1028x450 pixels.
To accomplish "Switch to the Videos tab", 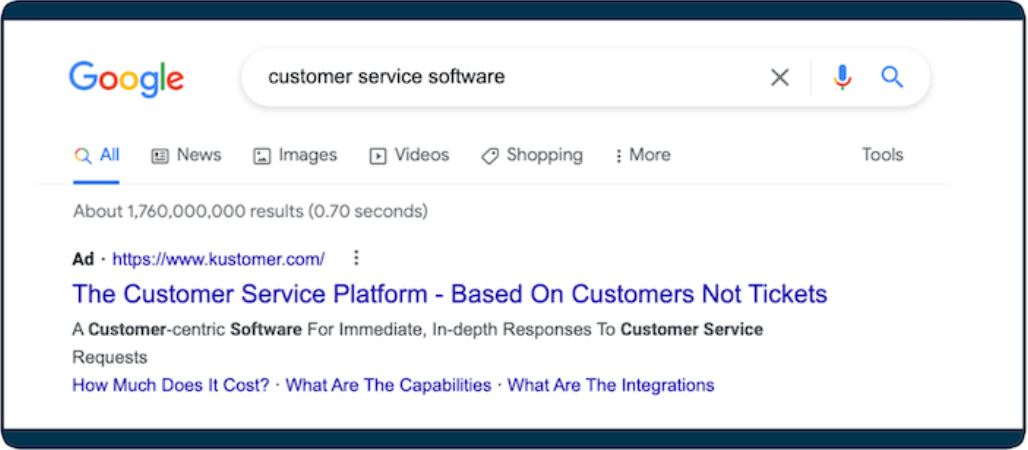I will coord(409,155).
